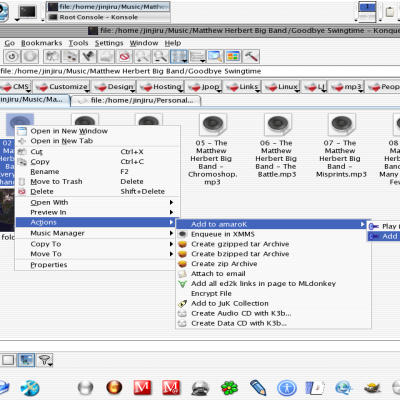This screenshot has height=400, width=400.
Task: Choose Open in New Tab
Action: coord(97,141)
